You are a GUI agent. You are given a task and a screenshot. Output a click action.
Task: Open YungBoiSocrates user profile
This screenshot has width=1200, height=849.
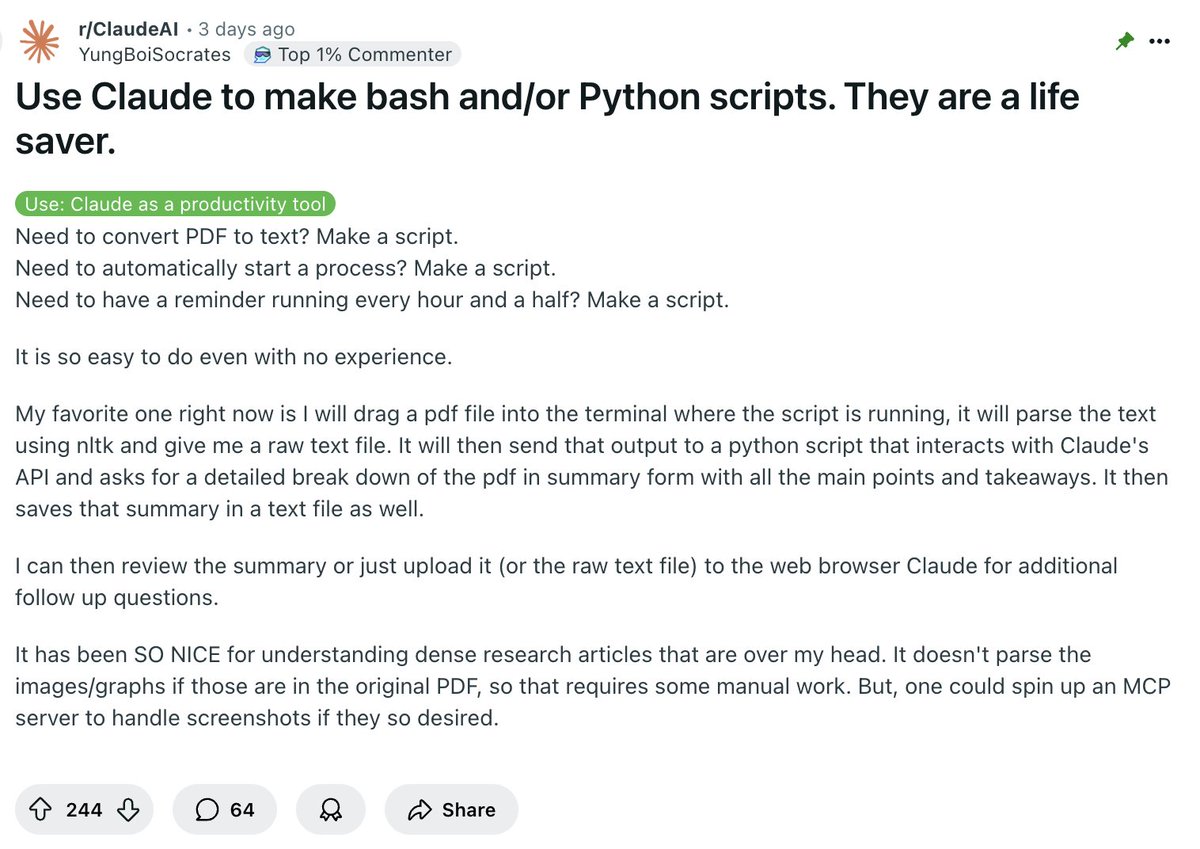pyautogui.click(x=154, y=54)
